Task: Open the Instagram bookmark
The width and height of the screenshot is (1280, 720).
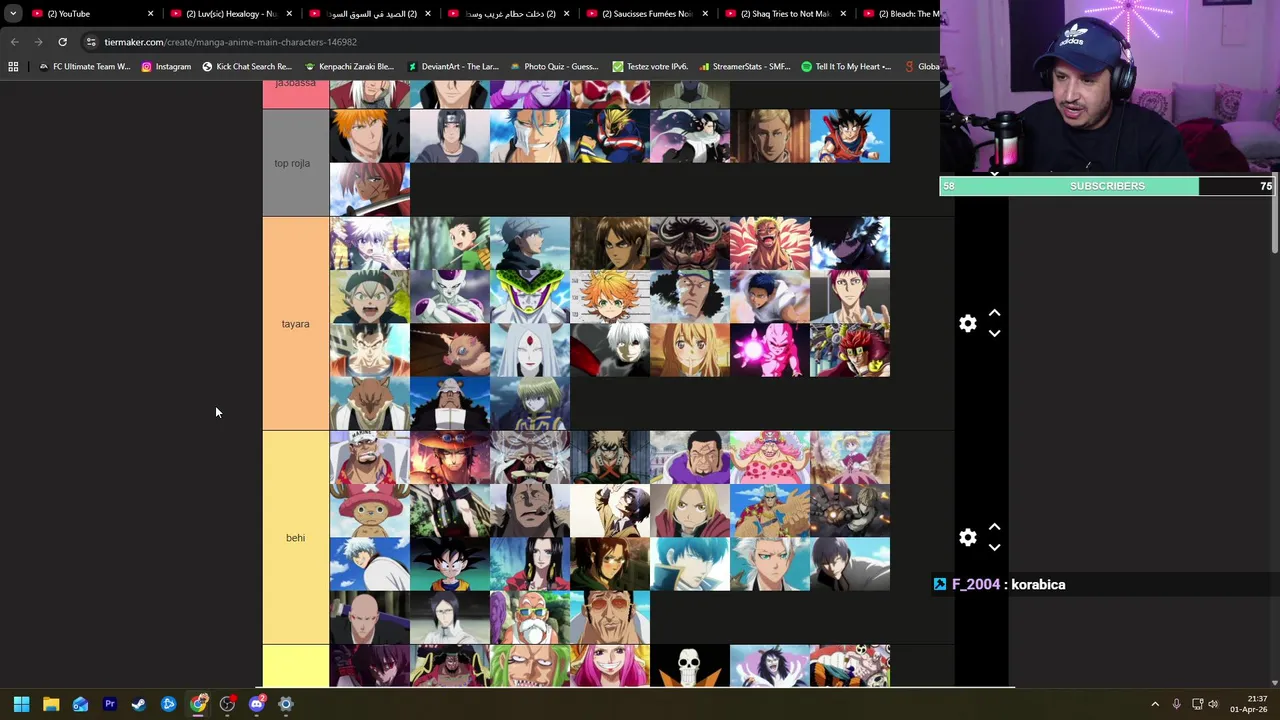Action: (x=166, y=67)
